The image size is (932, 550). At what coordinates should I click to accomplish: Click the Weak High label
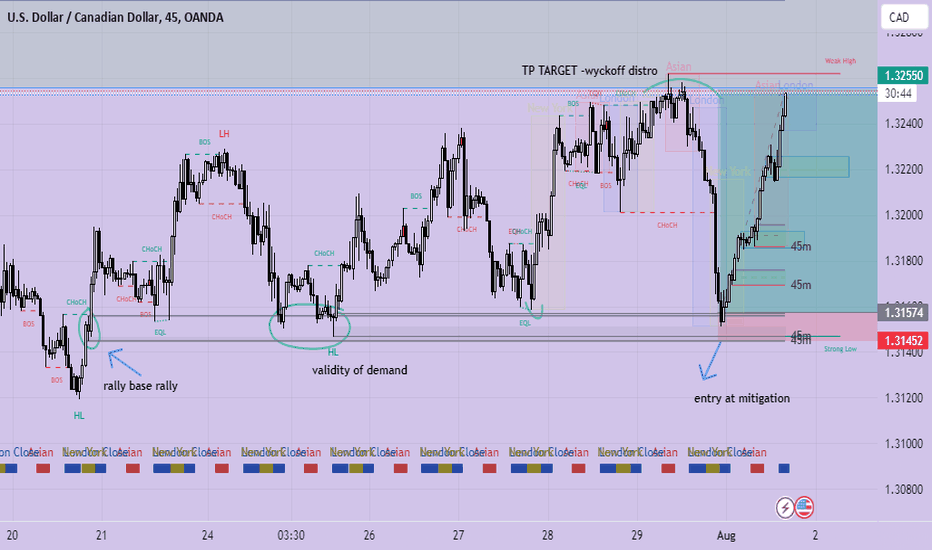[840, 61]
